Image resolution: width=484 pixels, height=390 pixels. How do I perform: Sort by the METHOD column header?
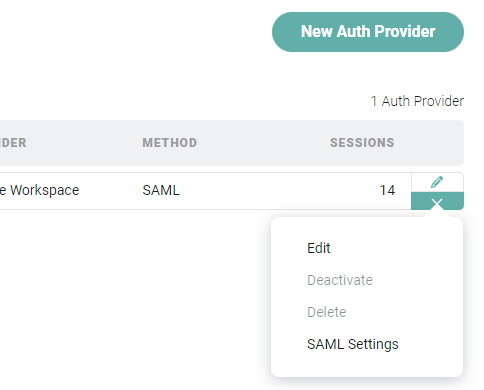(x=170, y=143)
